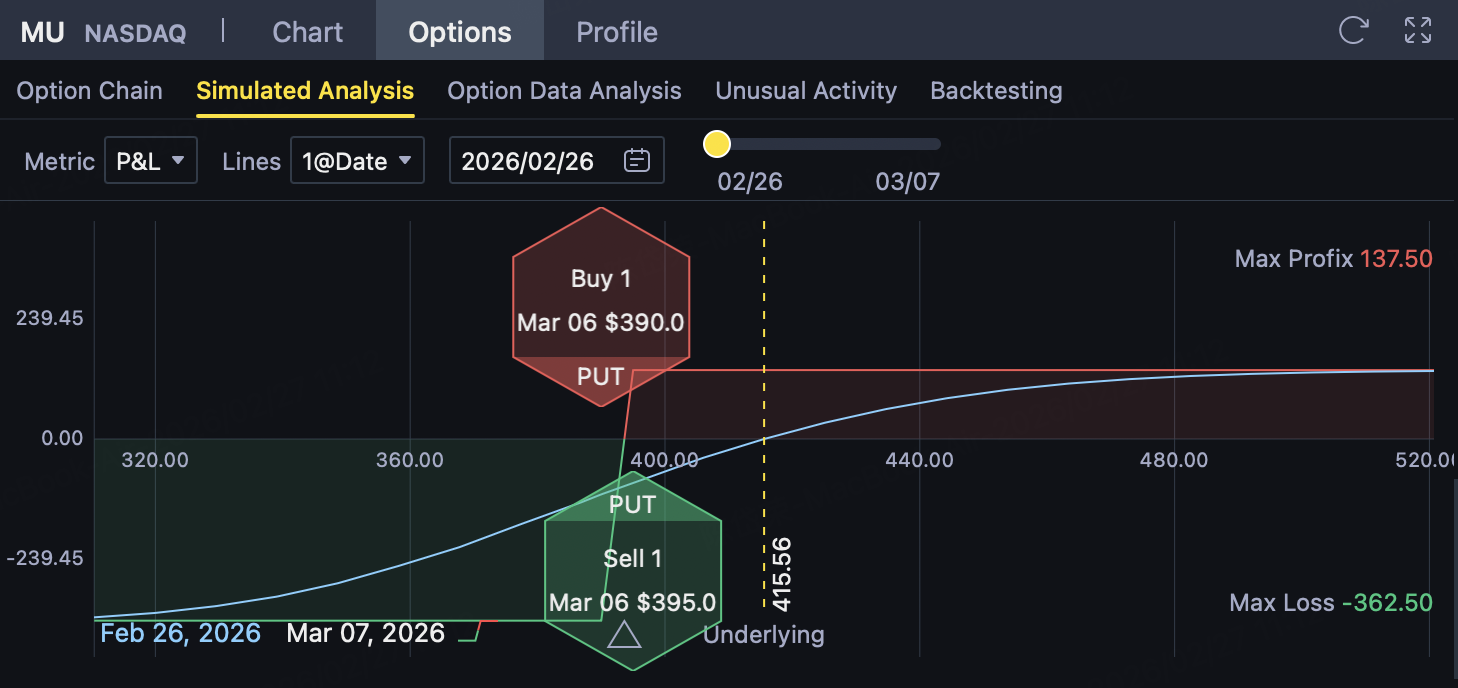The image size is (1458, 688).
Task: Click the MU ticker symbol
Action: click(43, 32)
